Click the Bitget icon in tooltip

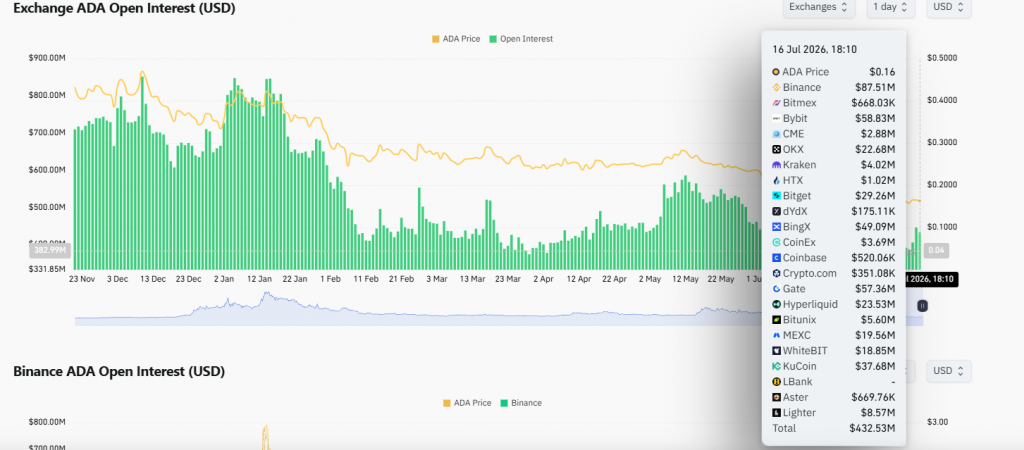(x=776, y=196)
